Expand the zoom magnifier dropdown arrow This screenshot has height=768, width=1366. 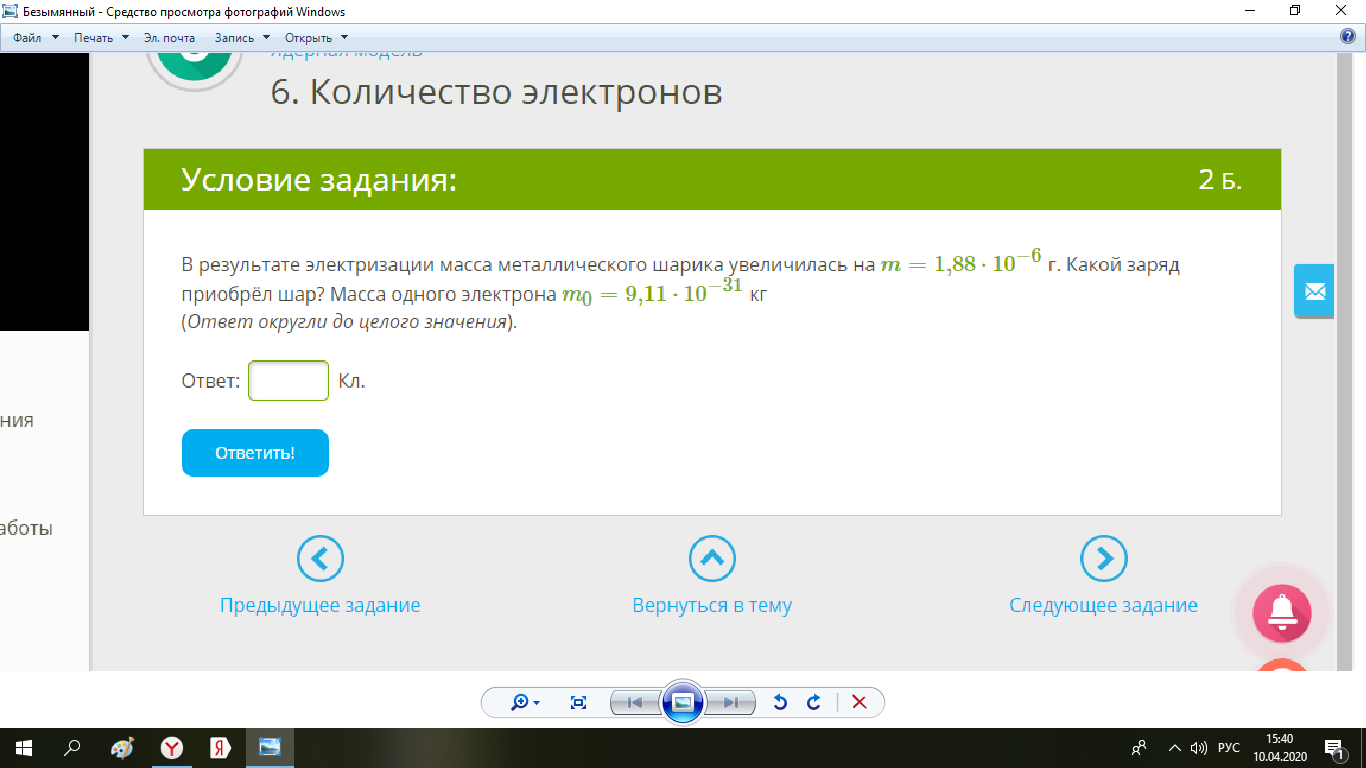(x=537, y=703)
